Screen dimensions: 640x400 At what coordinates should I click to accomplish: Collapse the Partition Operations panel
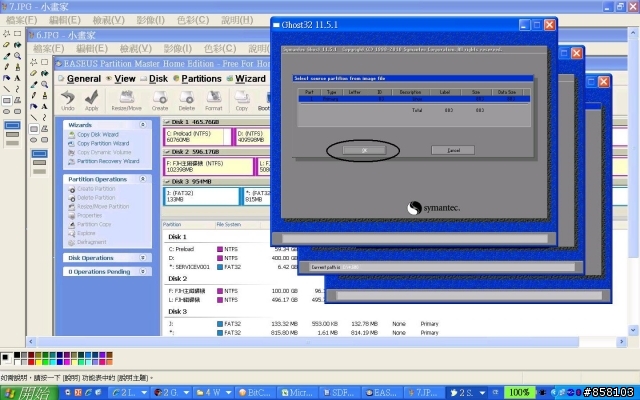click(143, 179)
